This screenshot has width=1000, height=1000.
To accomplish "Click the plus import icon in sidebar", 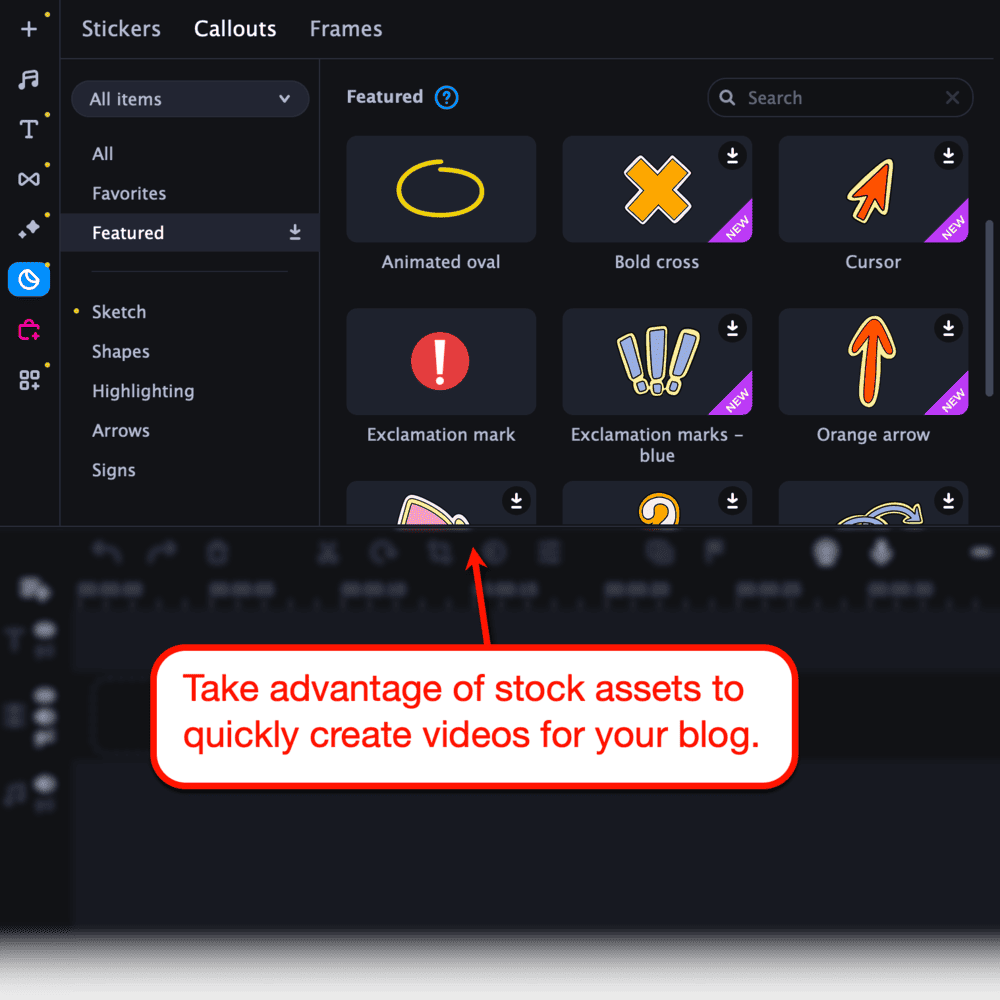I will tap(29, 29).
